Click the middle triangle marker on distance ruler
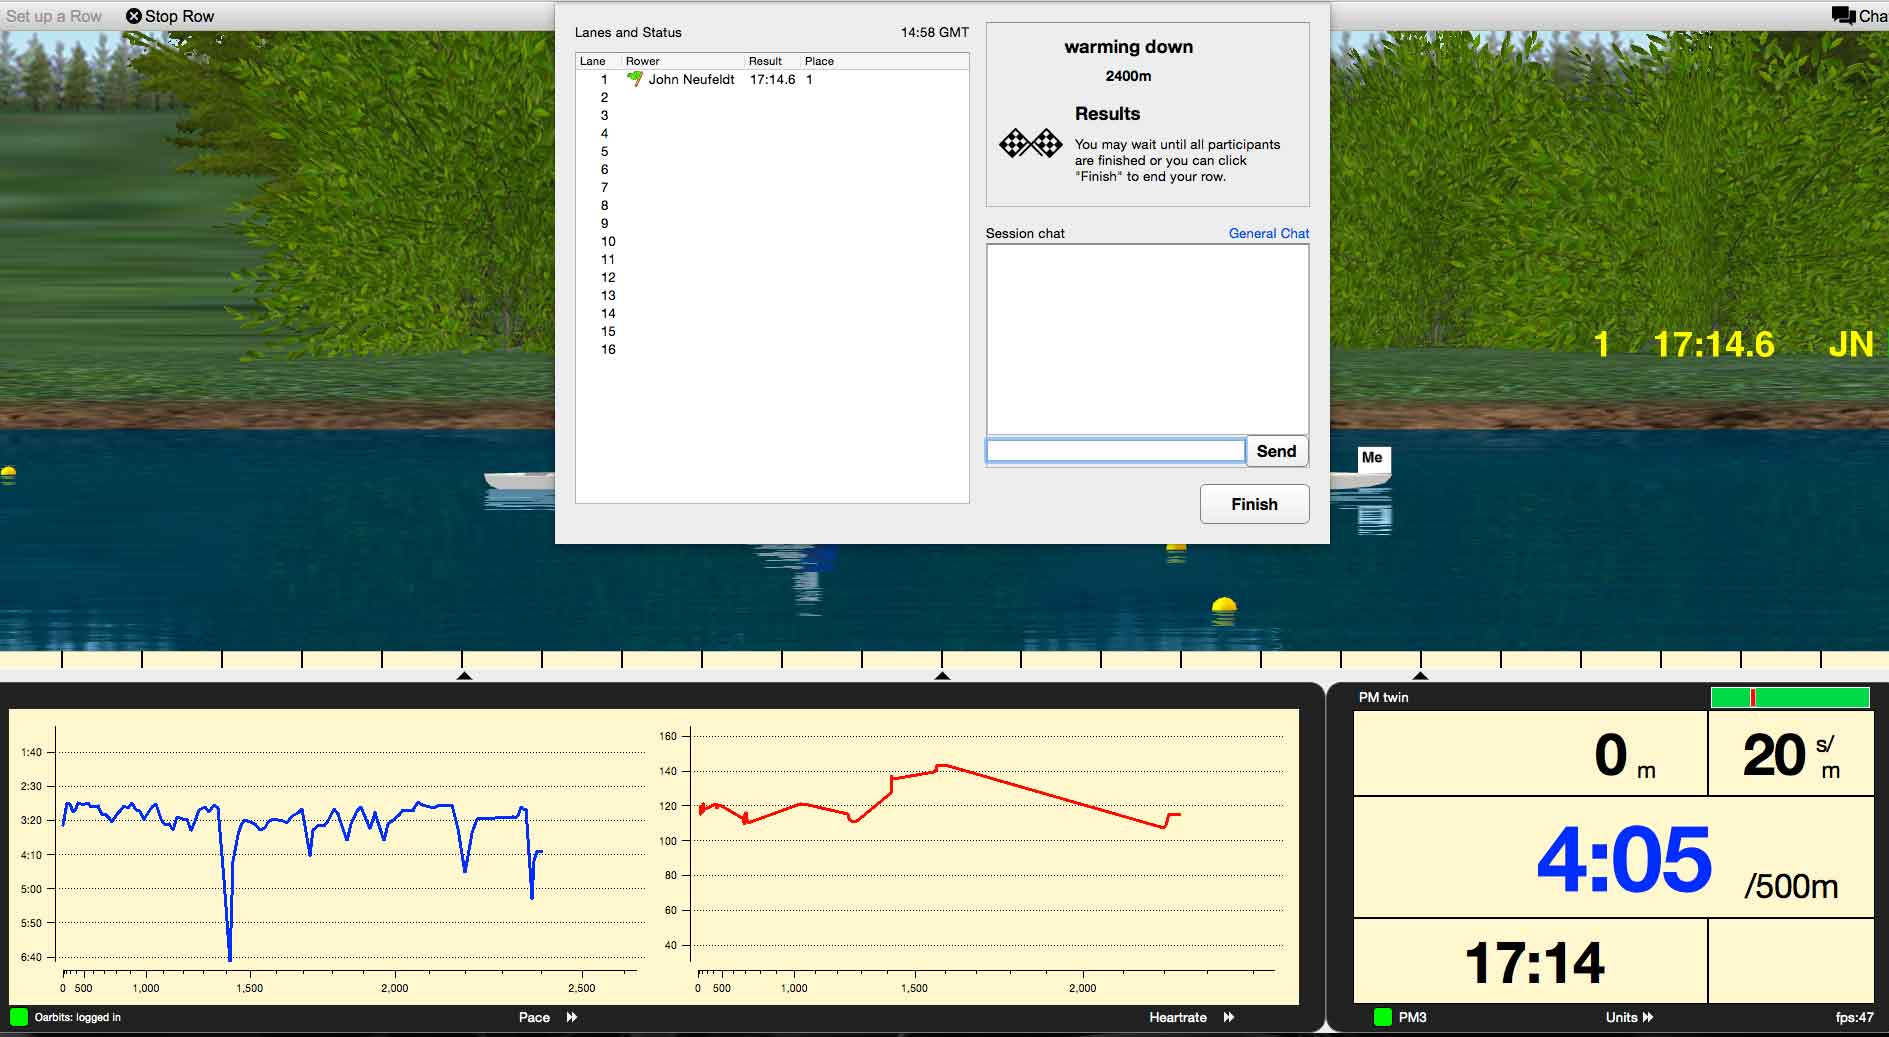The height and width of the screenshot is (1037, 1889). click(x=942, y=676)
